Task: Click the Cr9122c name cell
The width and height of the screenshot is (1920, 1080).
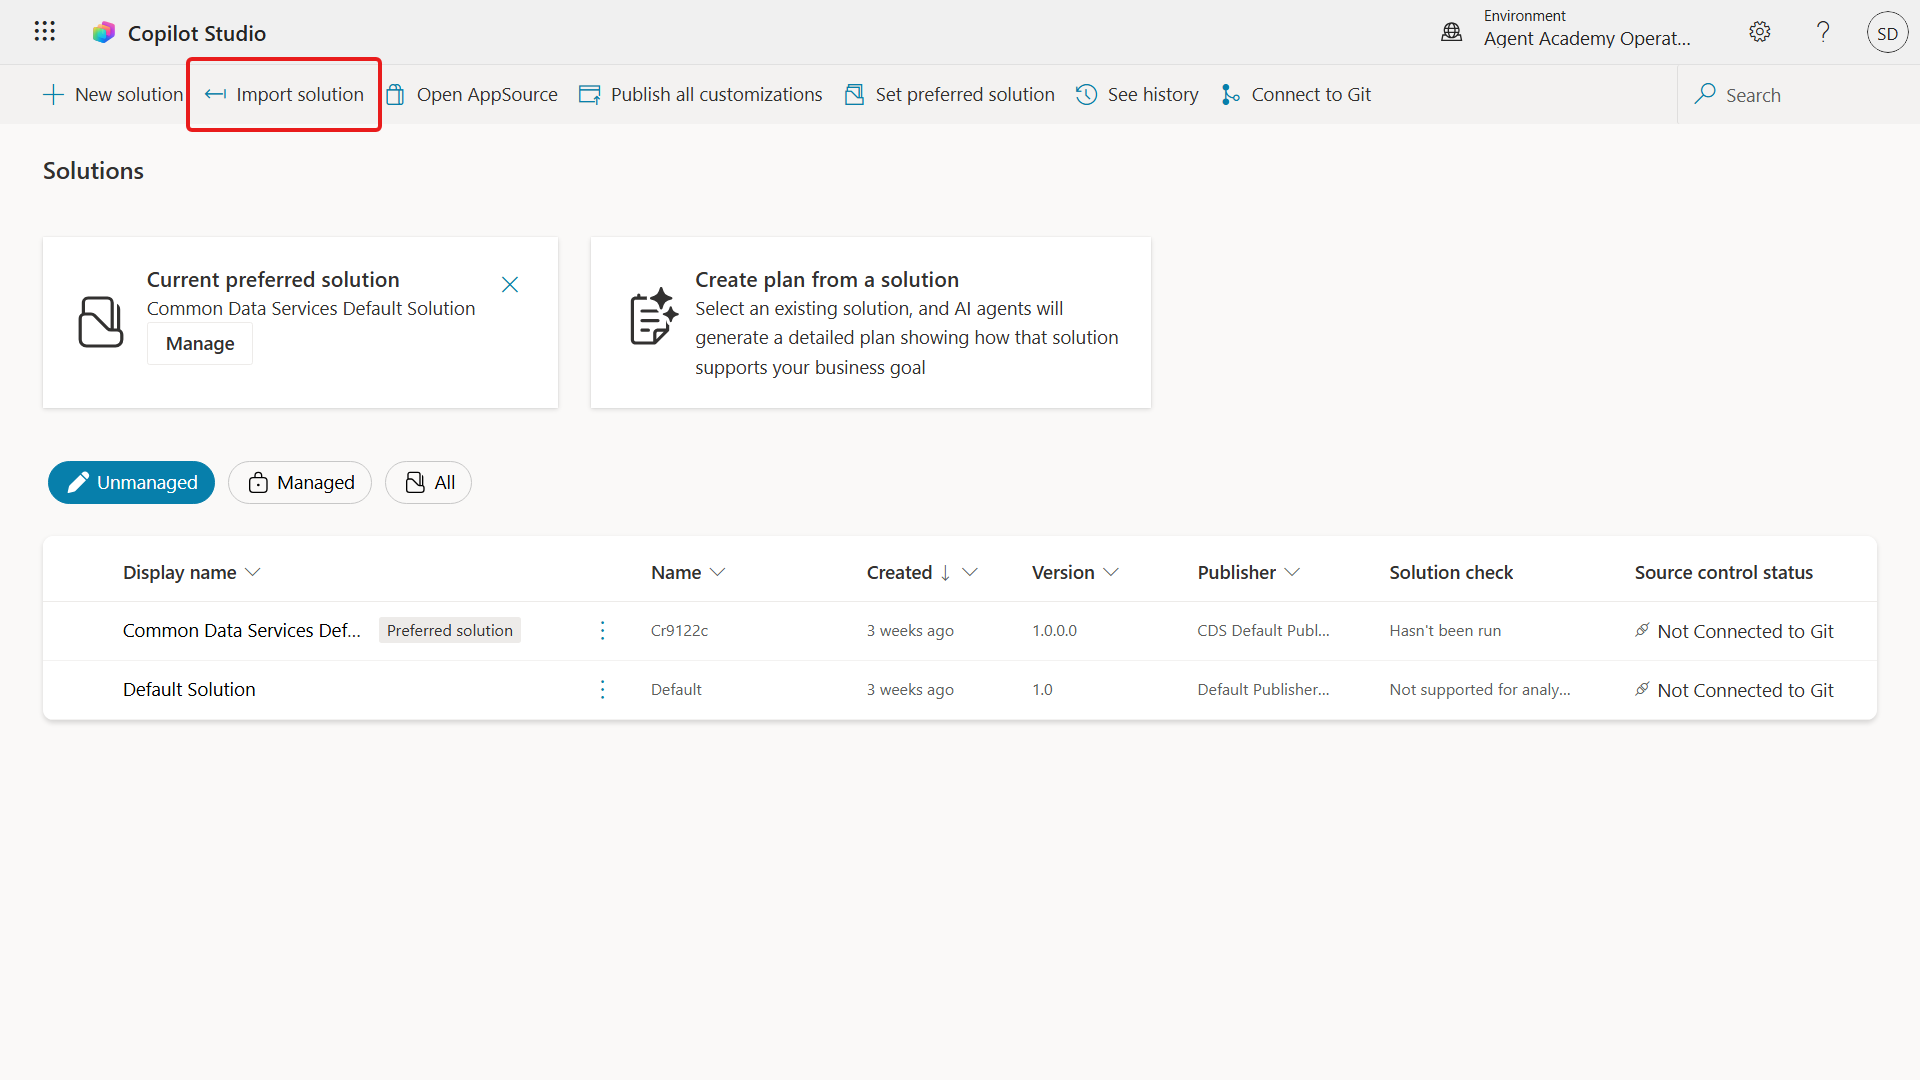Action: point(680,630)
